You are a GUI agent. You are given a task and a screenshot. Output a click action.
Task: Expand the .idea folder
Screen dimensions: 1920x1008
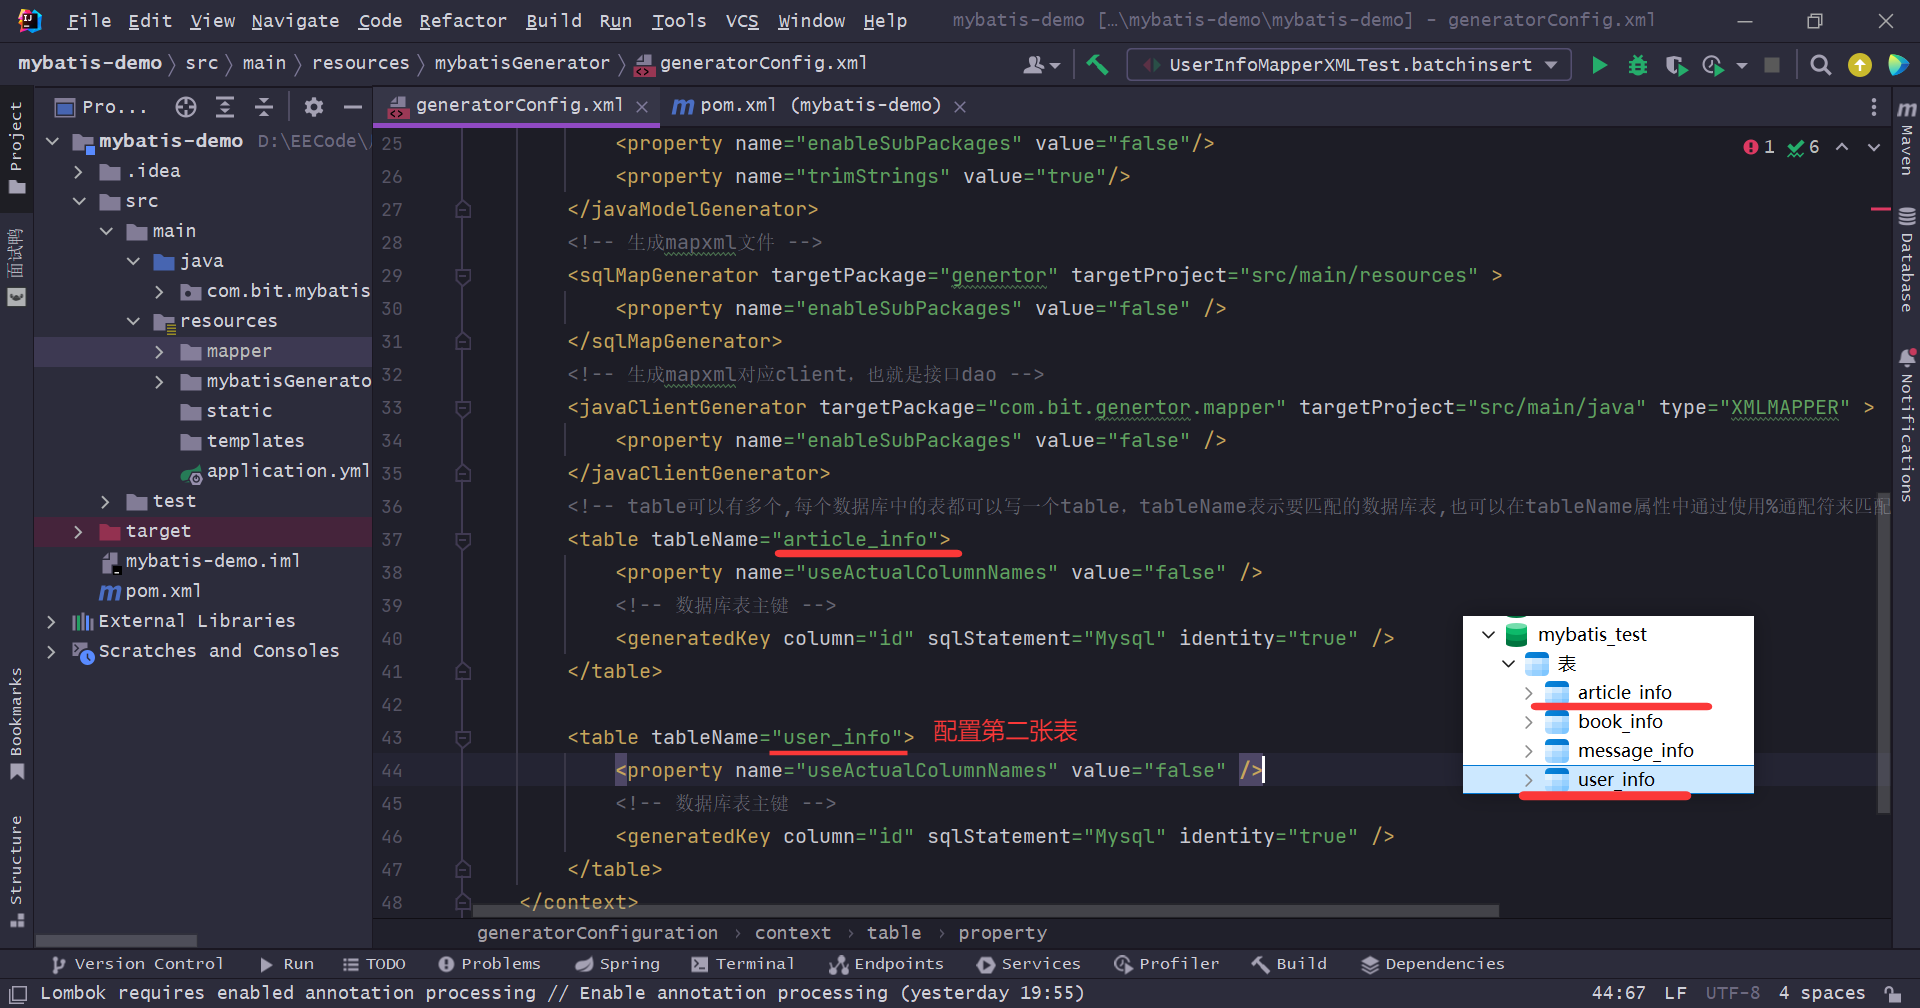pyautogui.click(x=79, y=172)
